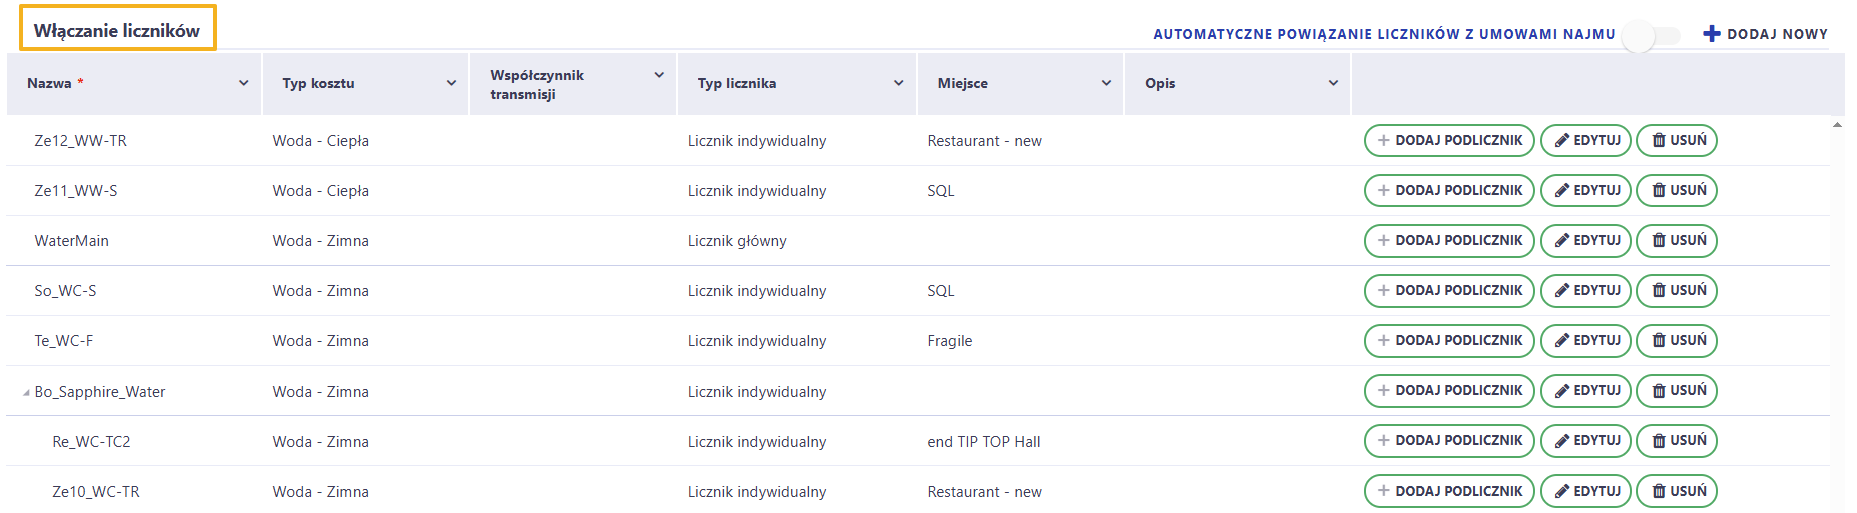
Task: Click trash icon for Re_WC-TC2 row
Action: coord(1659,441)
